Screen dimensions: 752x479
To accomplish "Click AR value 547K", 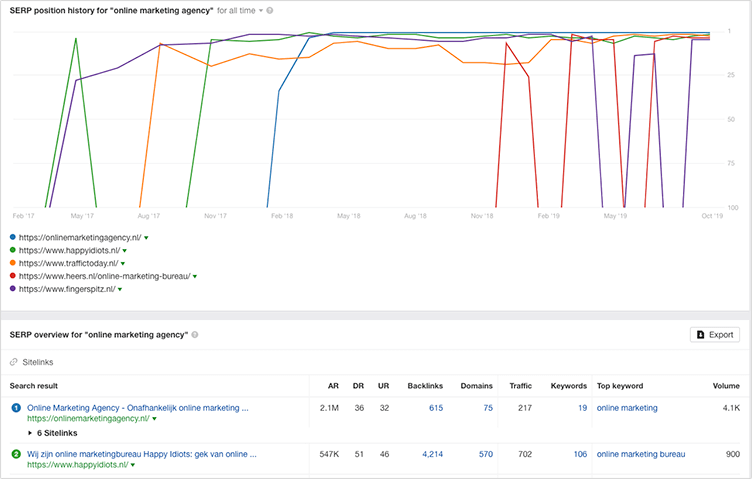I will coord(329,454).
